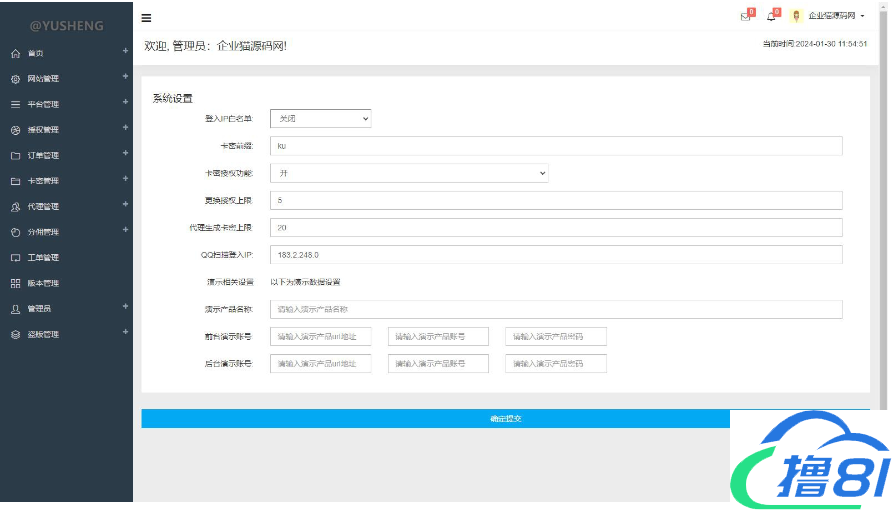Click the 版本管理 grid icon

coord(15,284)
